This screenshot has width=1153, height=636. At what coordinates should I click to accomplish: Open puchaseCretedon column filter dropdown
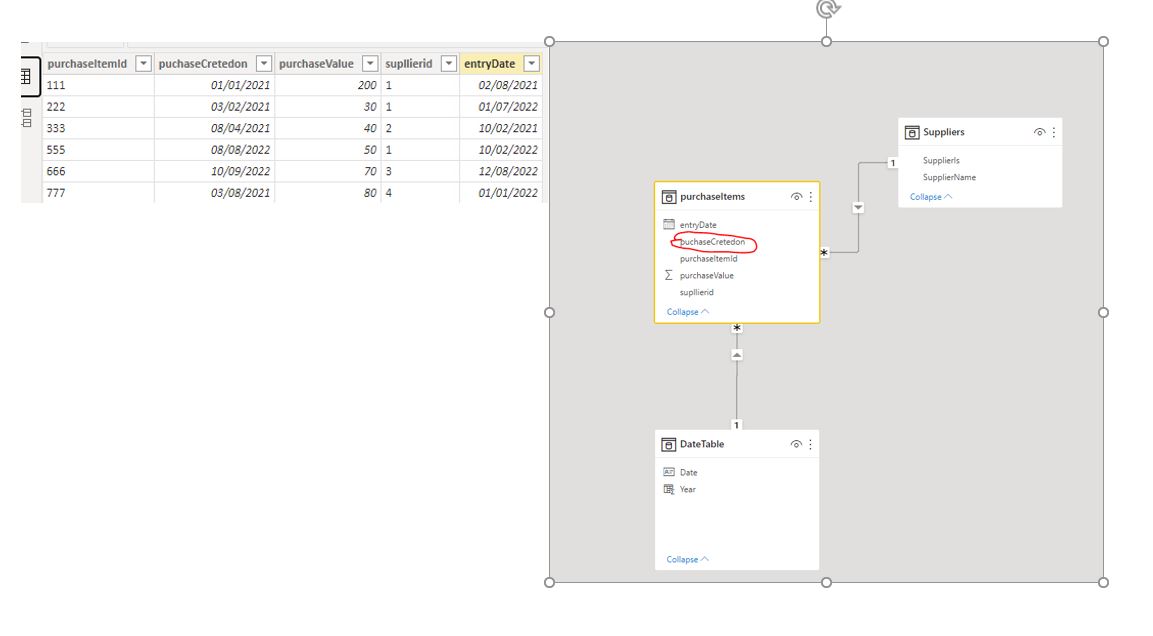tap(264, 64)
